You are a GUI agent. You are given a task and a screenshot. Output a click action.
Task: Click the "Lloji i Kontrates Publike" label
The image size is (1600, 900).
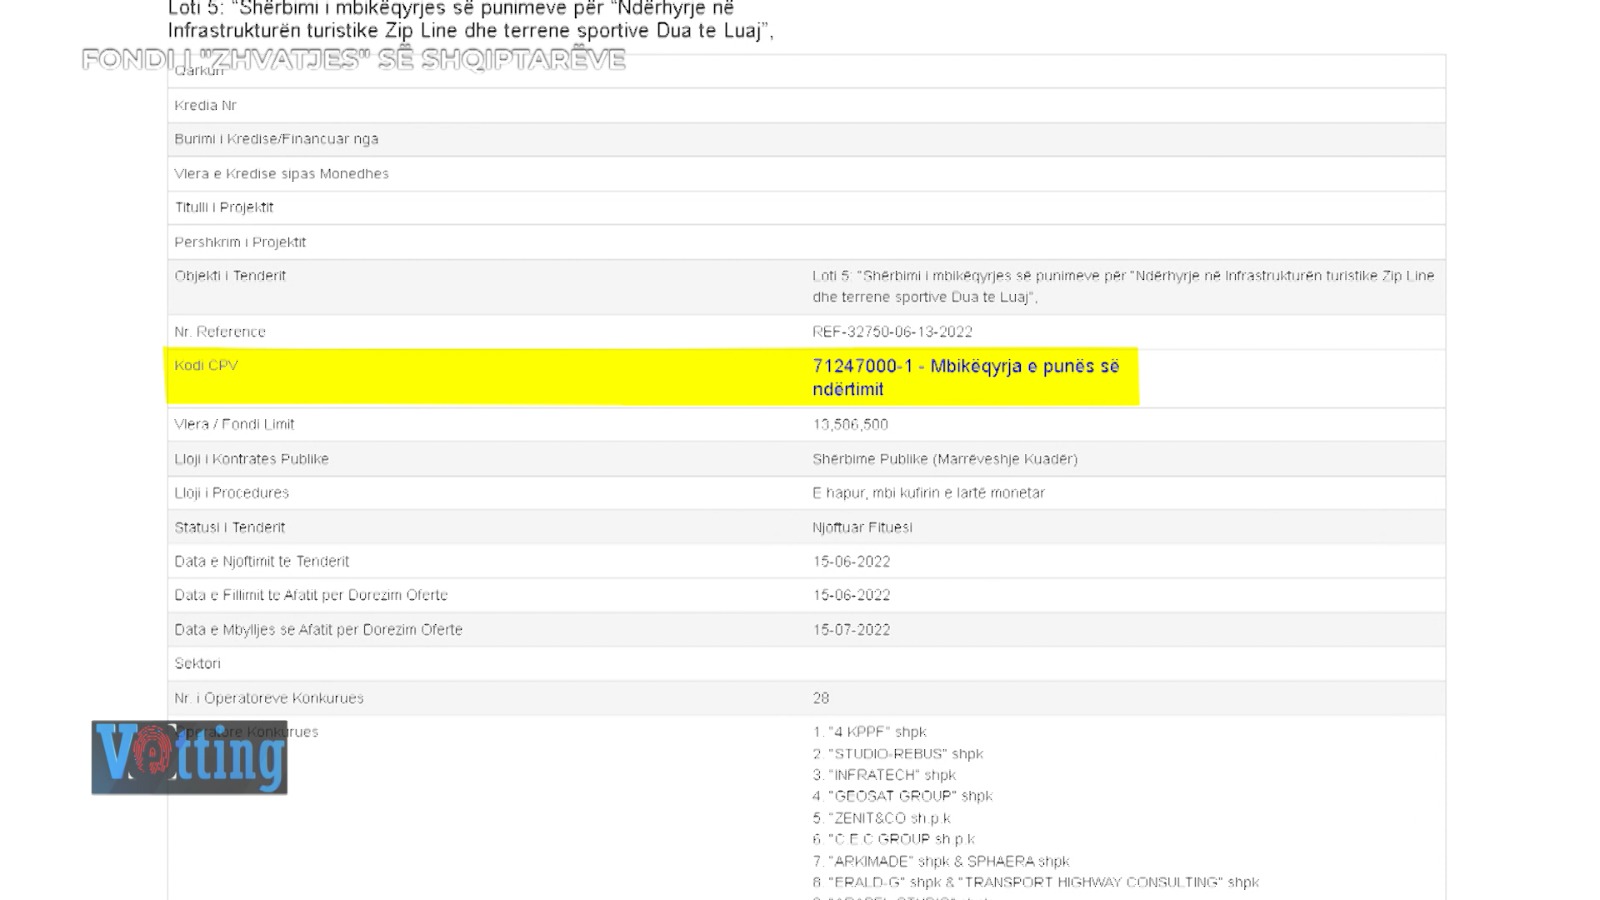click(x=251, y=459)
